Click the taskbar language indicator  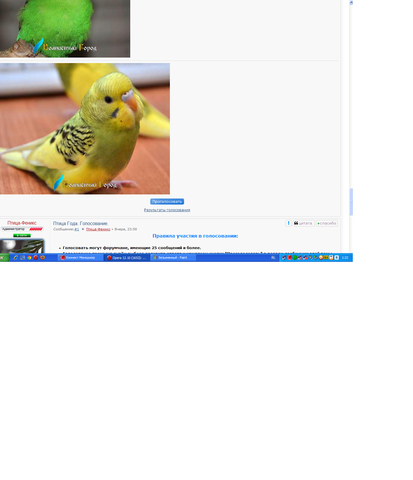coord(273,258)
